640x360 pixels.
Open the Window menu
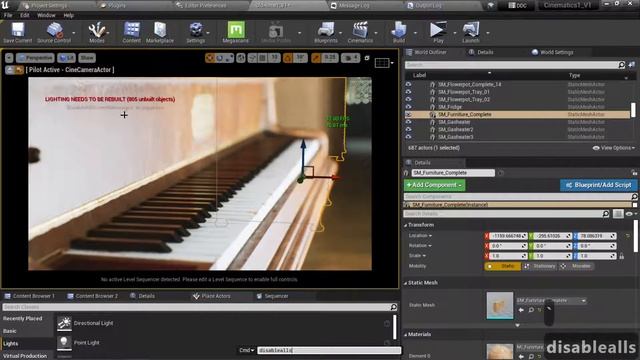coord(46,15)
